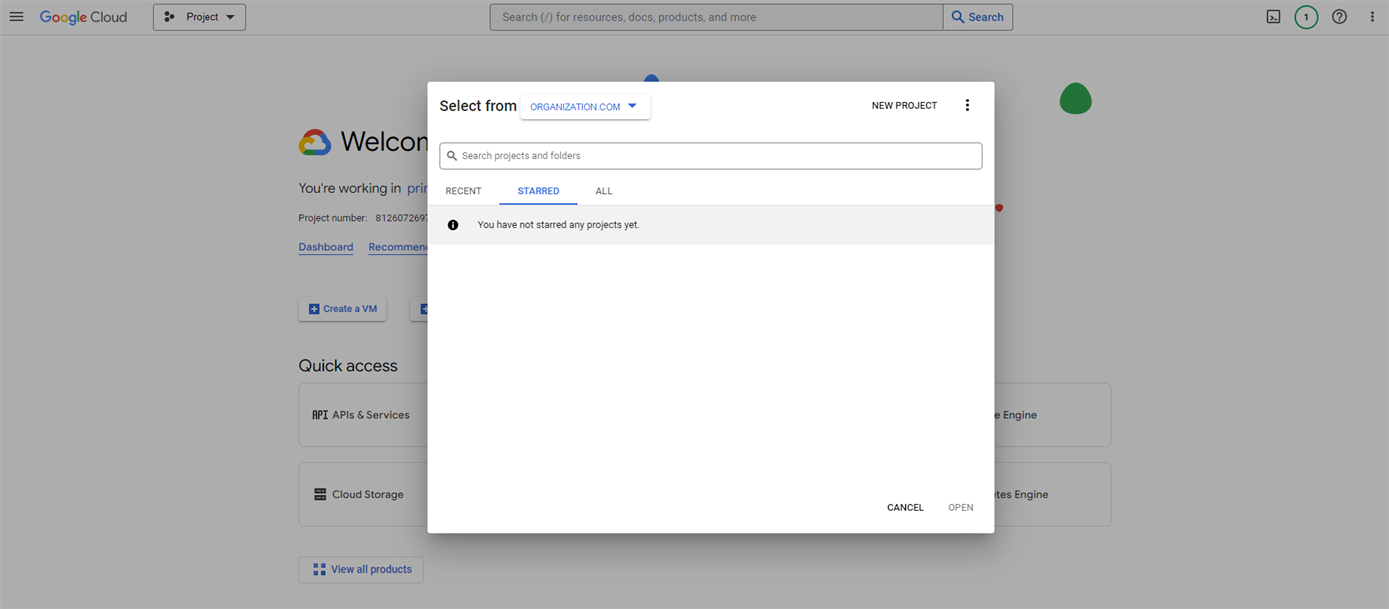
Task: Click the magnifier icon in project search
Action: 452,156
